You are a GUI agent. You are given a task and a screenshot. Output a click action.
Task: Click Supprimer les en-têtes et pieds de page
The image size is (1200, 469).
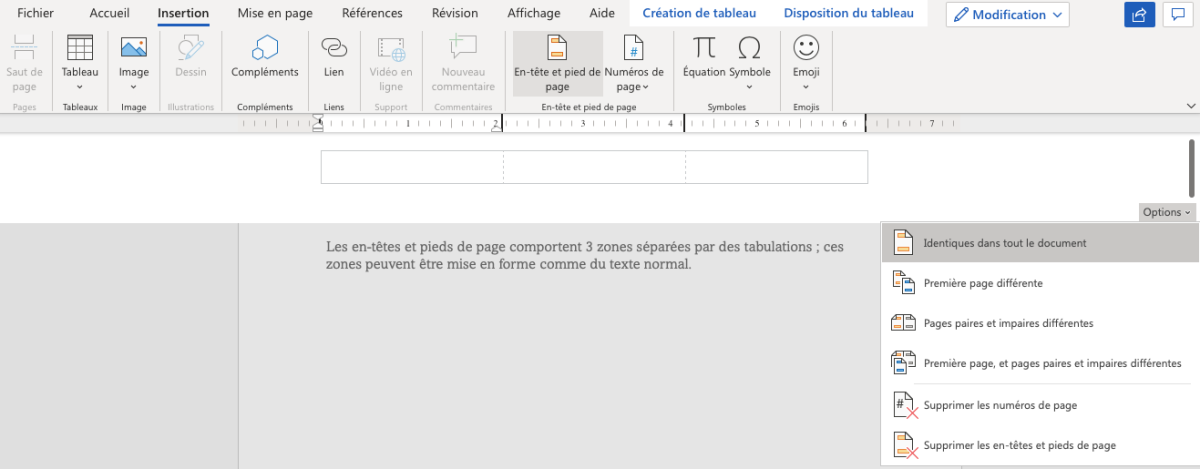click(1040, 445)
